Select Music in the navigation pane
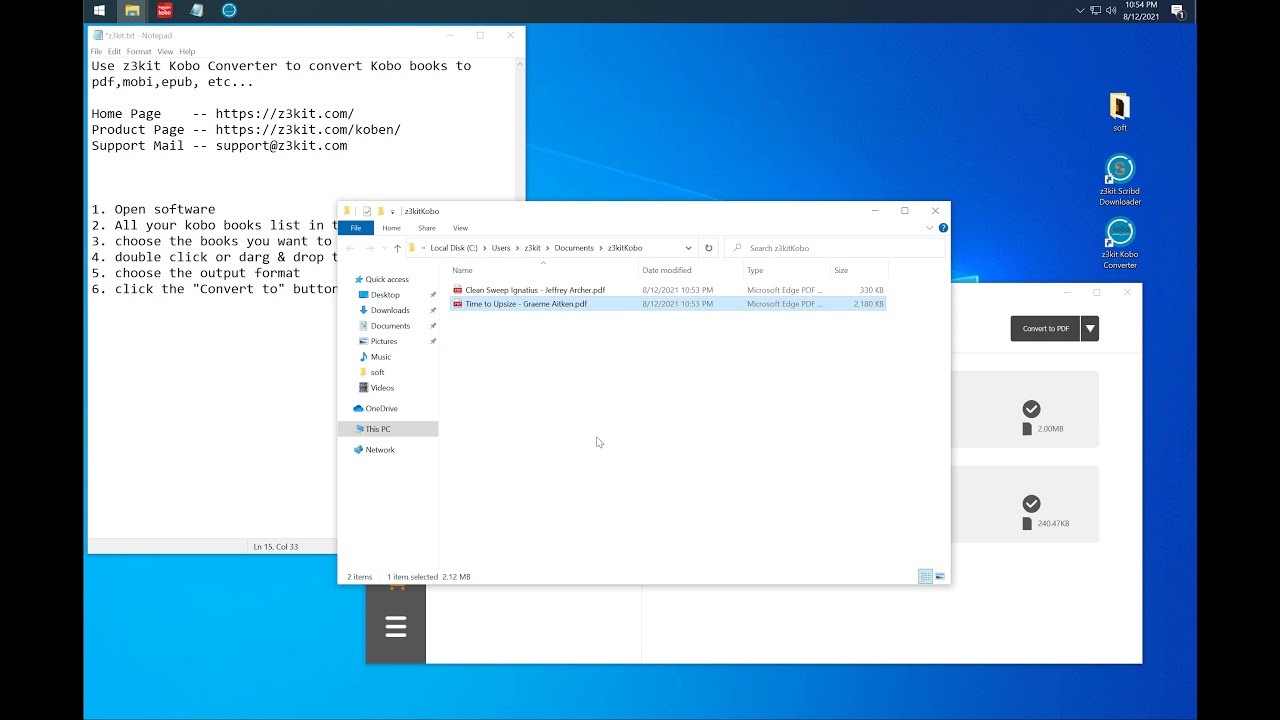The image size is (1280, 720). tap(381, 357)
